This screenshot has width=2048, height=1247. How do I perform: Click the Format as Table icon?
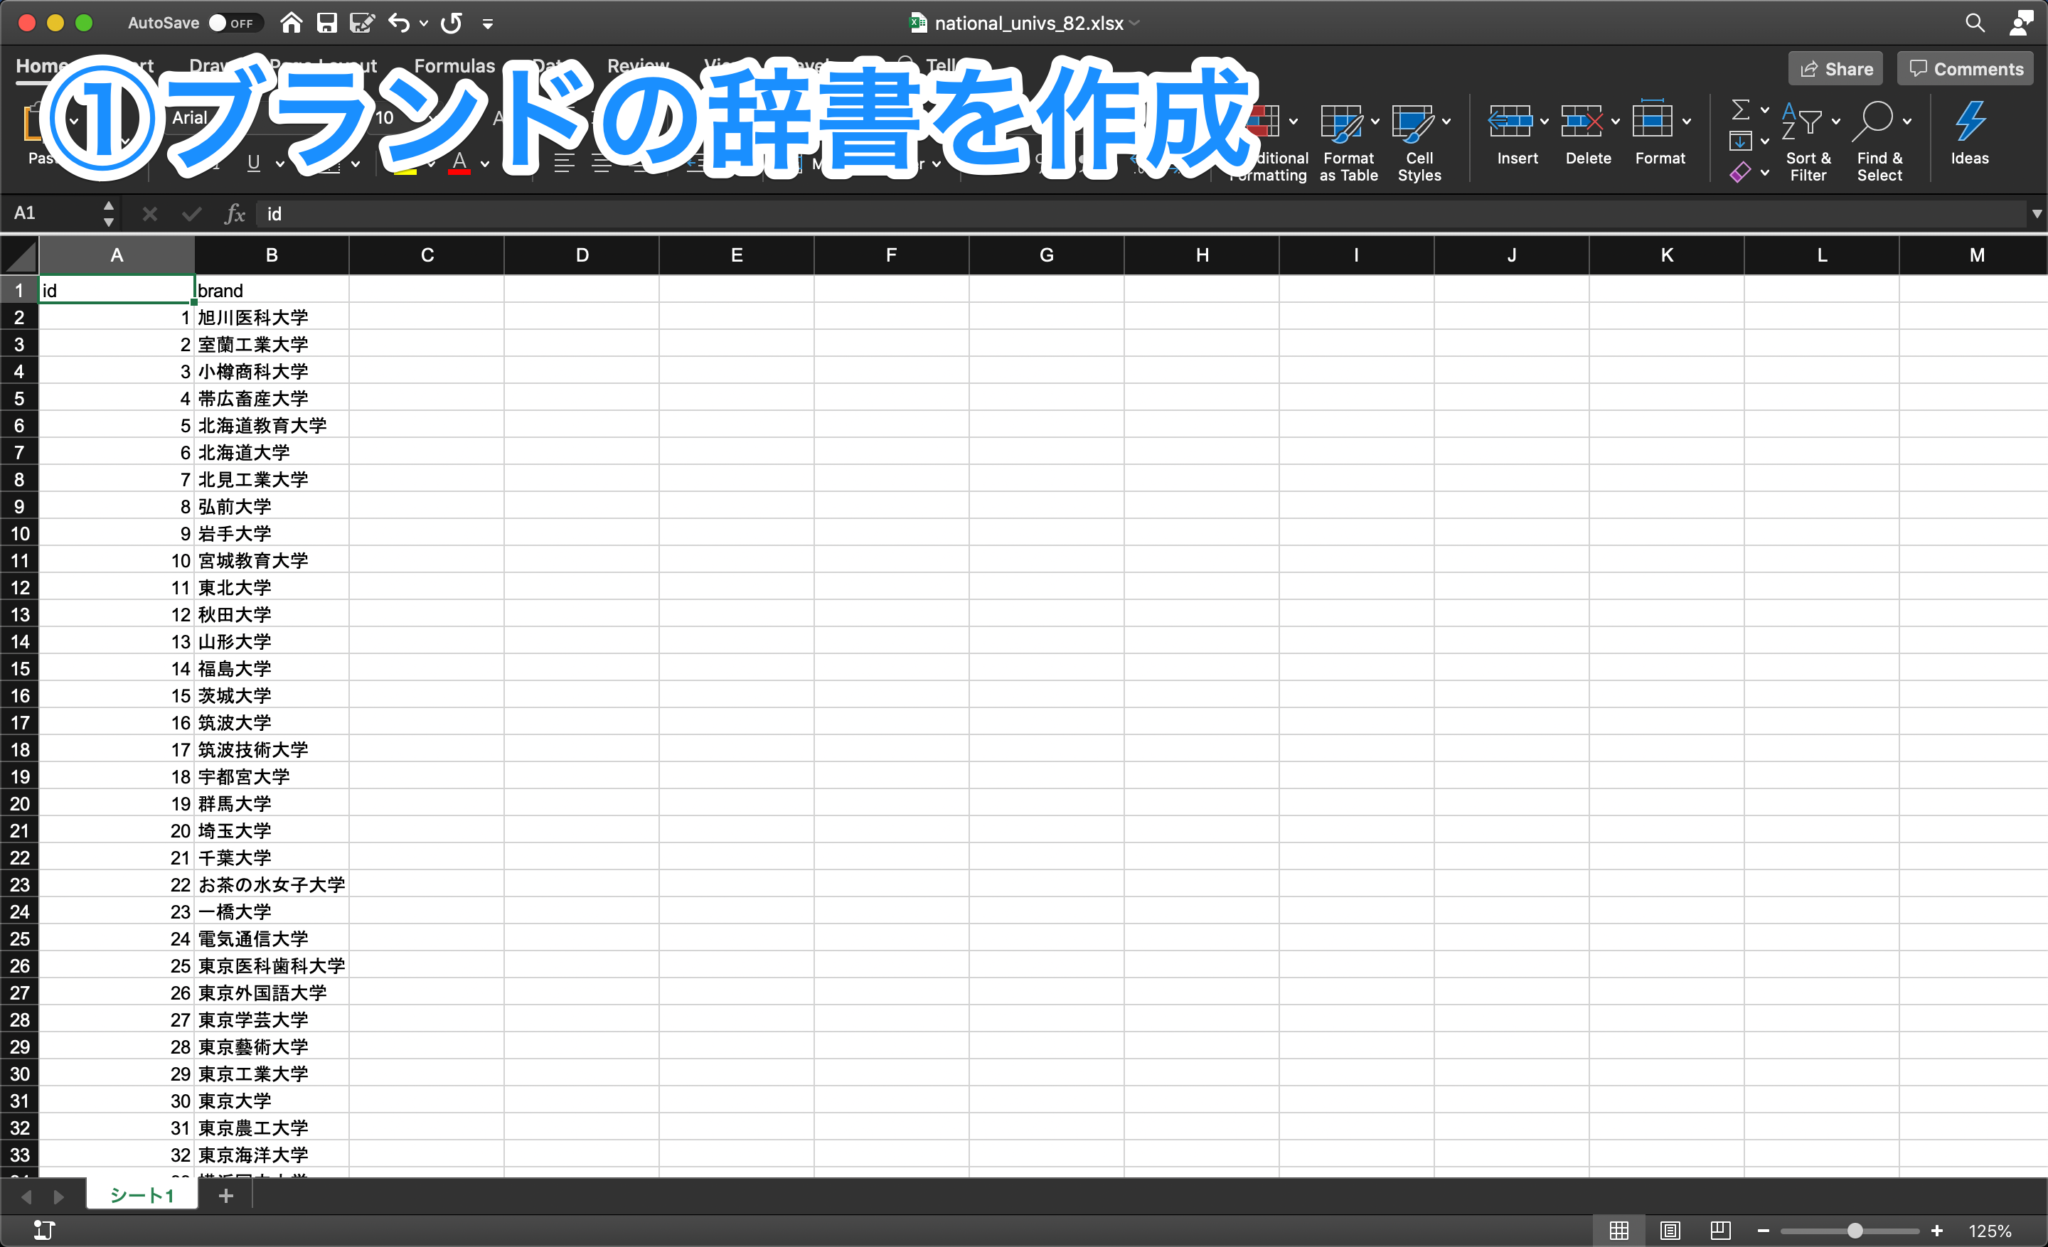[1342, 123]
